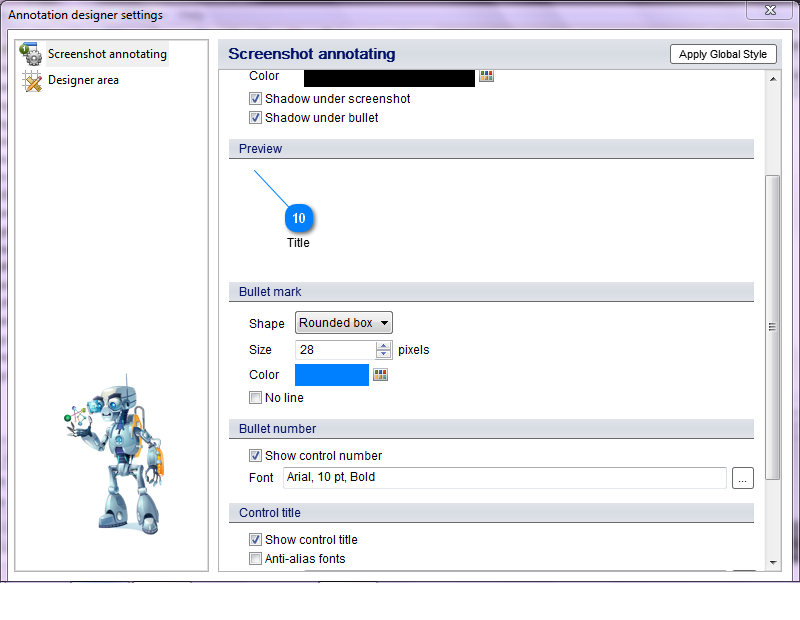
Task: Click the blue bullet Color swatch
Action: click(332, 375)
